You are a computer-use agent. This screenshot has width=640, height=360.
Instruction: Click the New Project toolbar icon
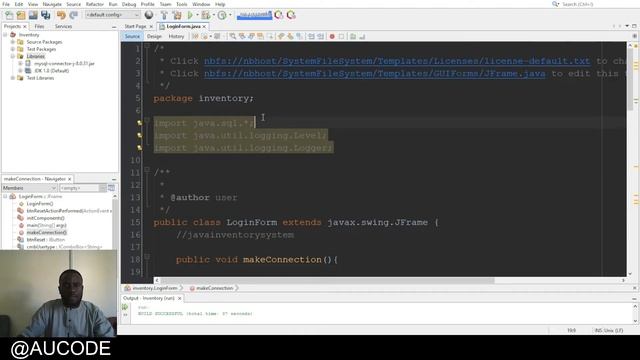tap(21, 15)
